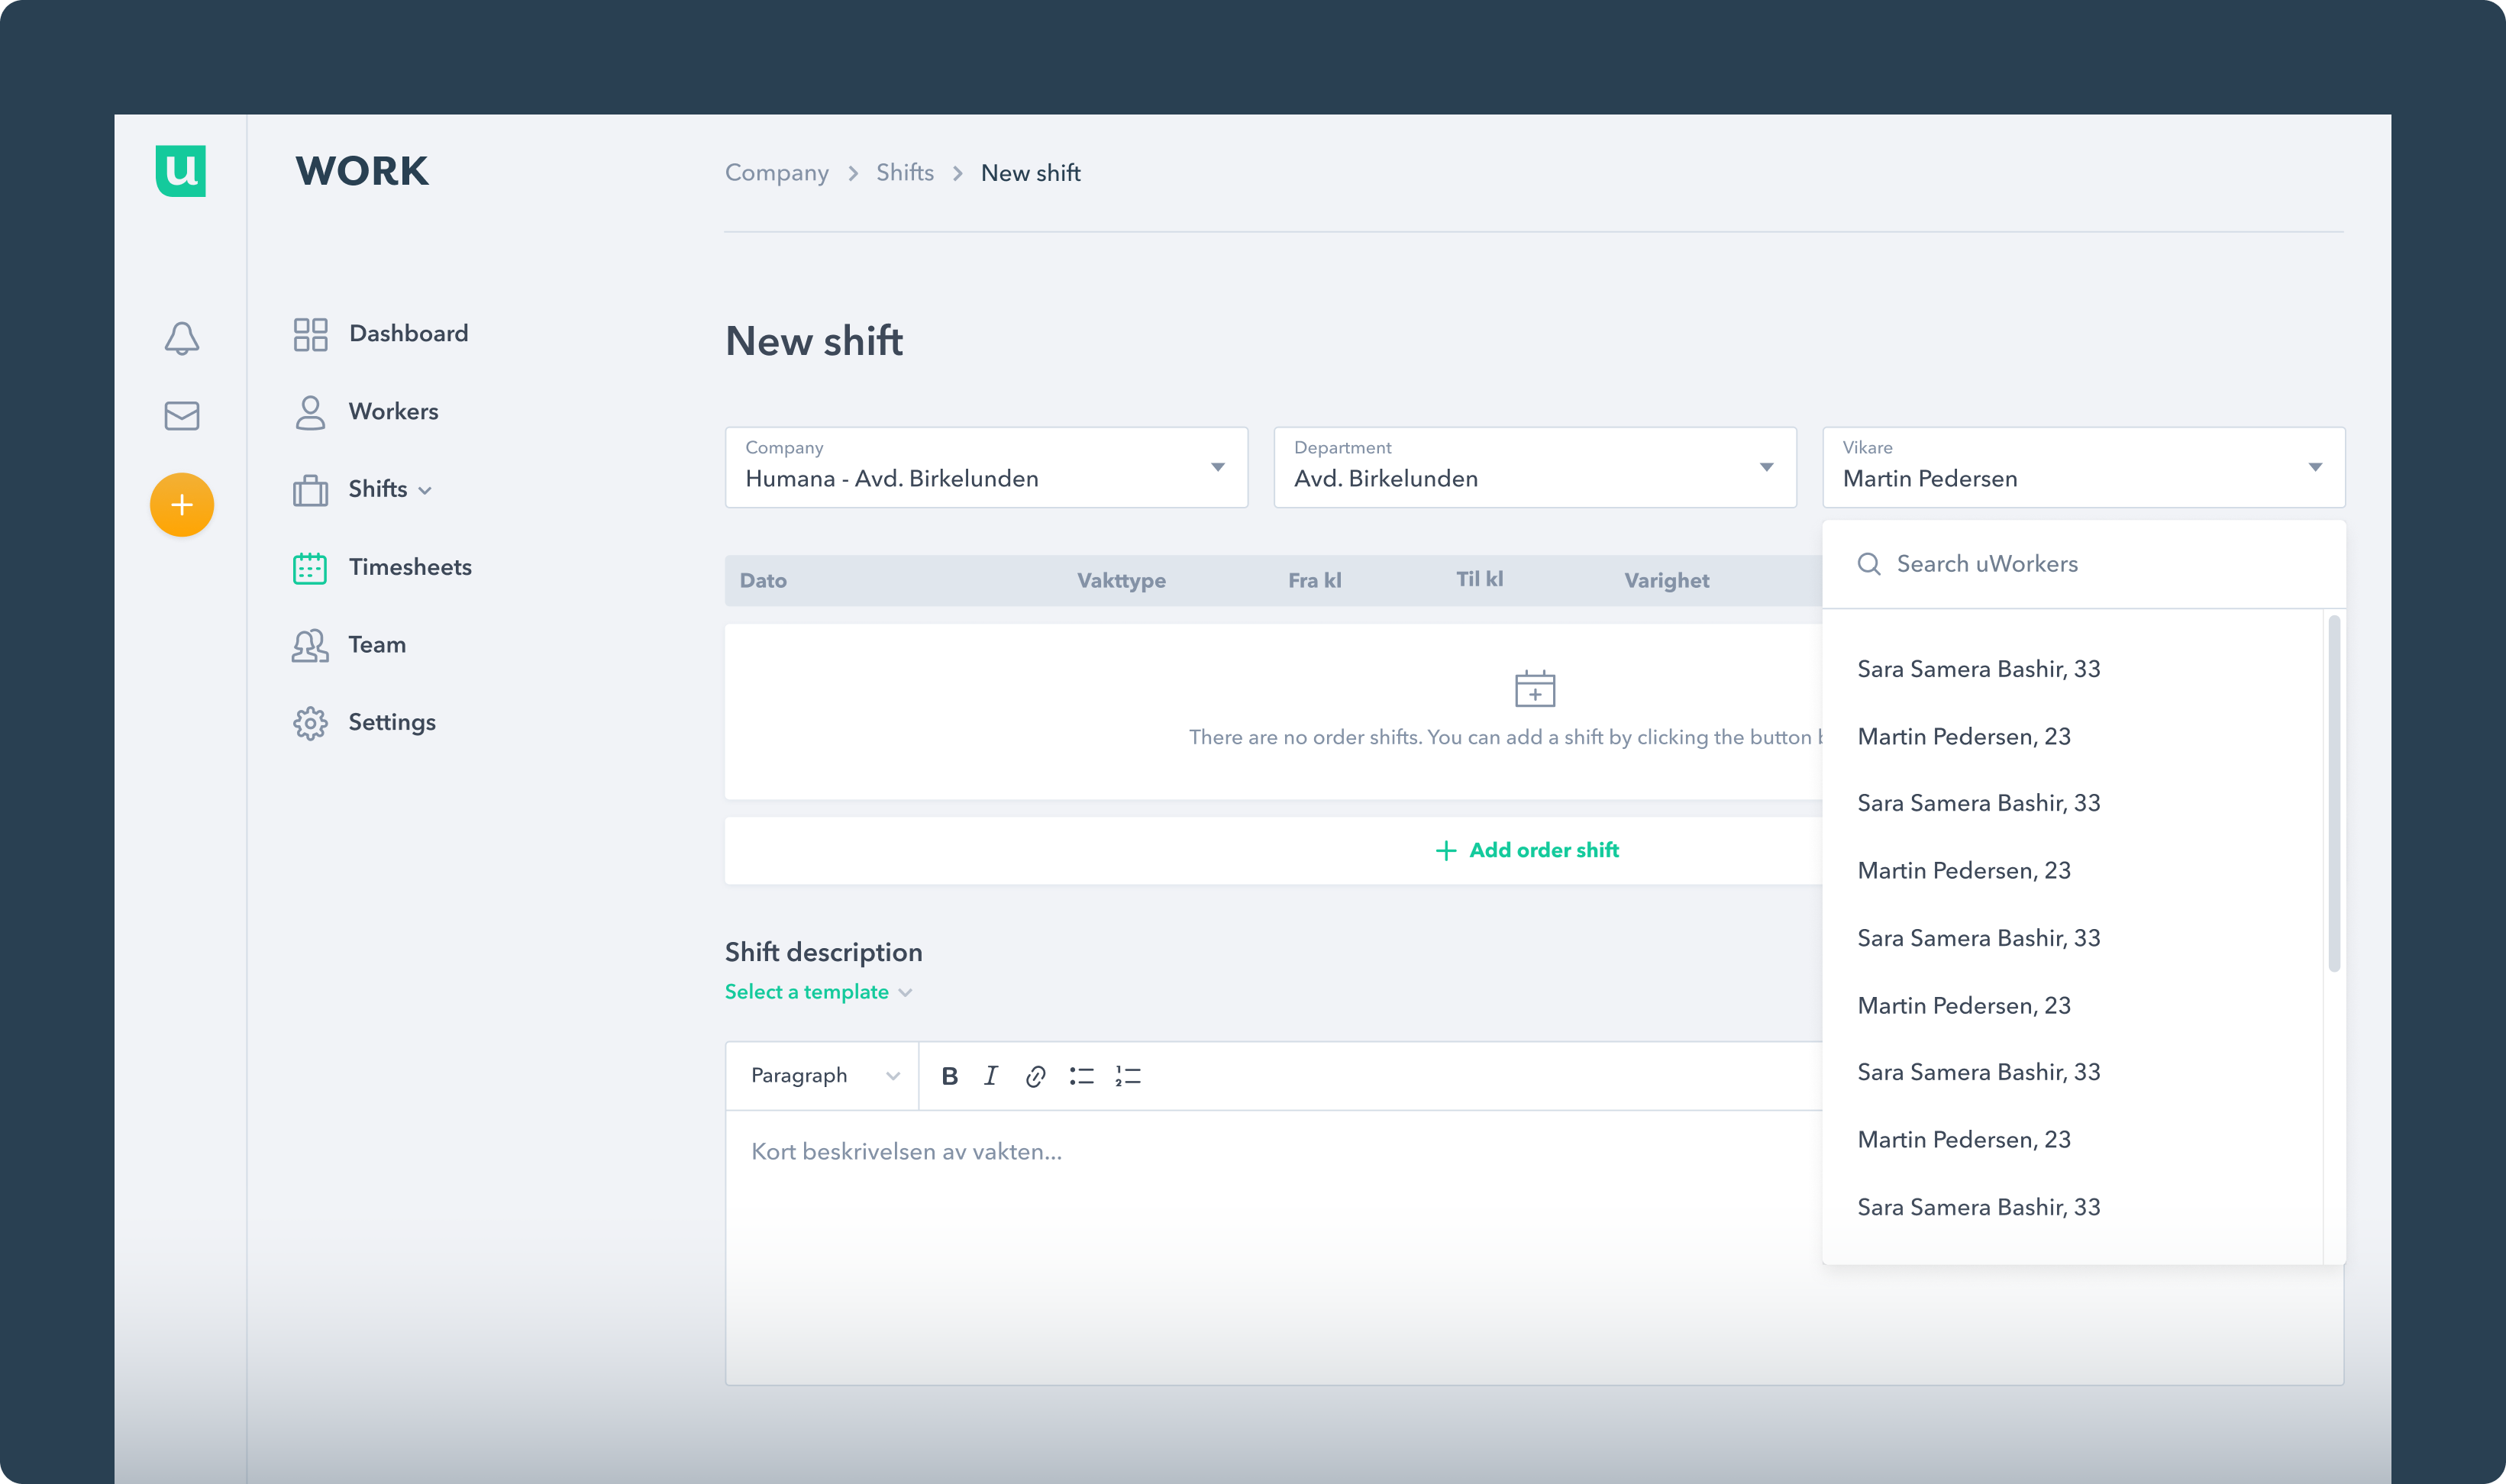Collapse the Vikare dropdown
2506x1484 pixels.
(2314, 467)
